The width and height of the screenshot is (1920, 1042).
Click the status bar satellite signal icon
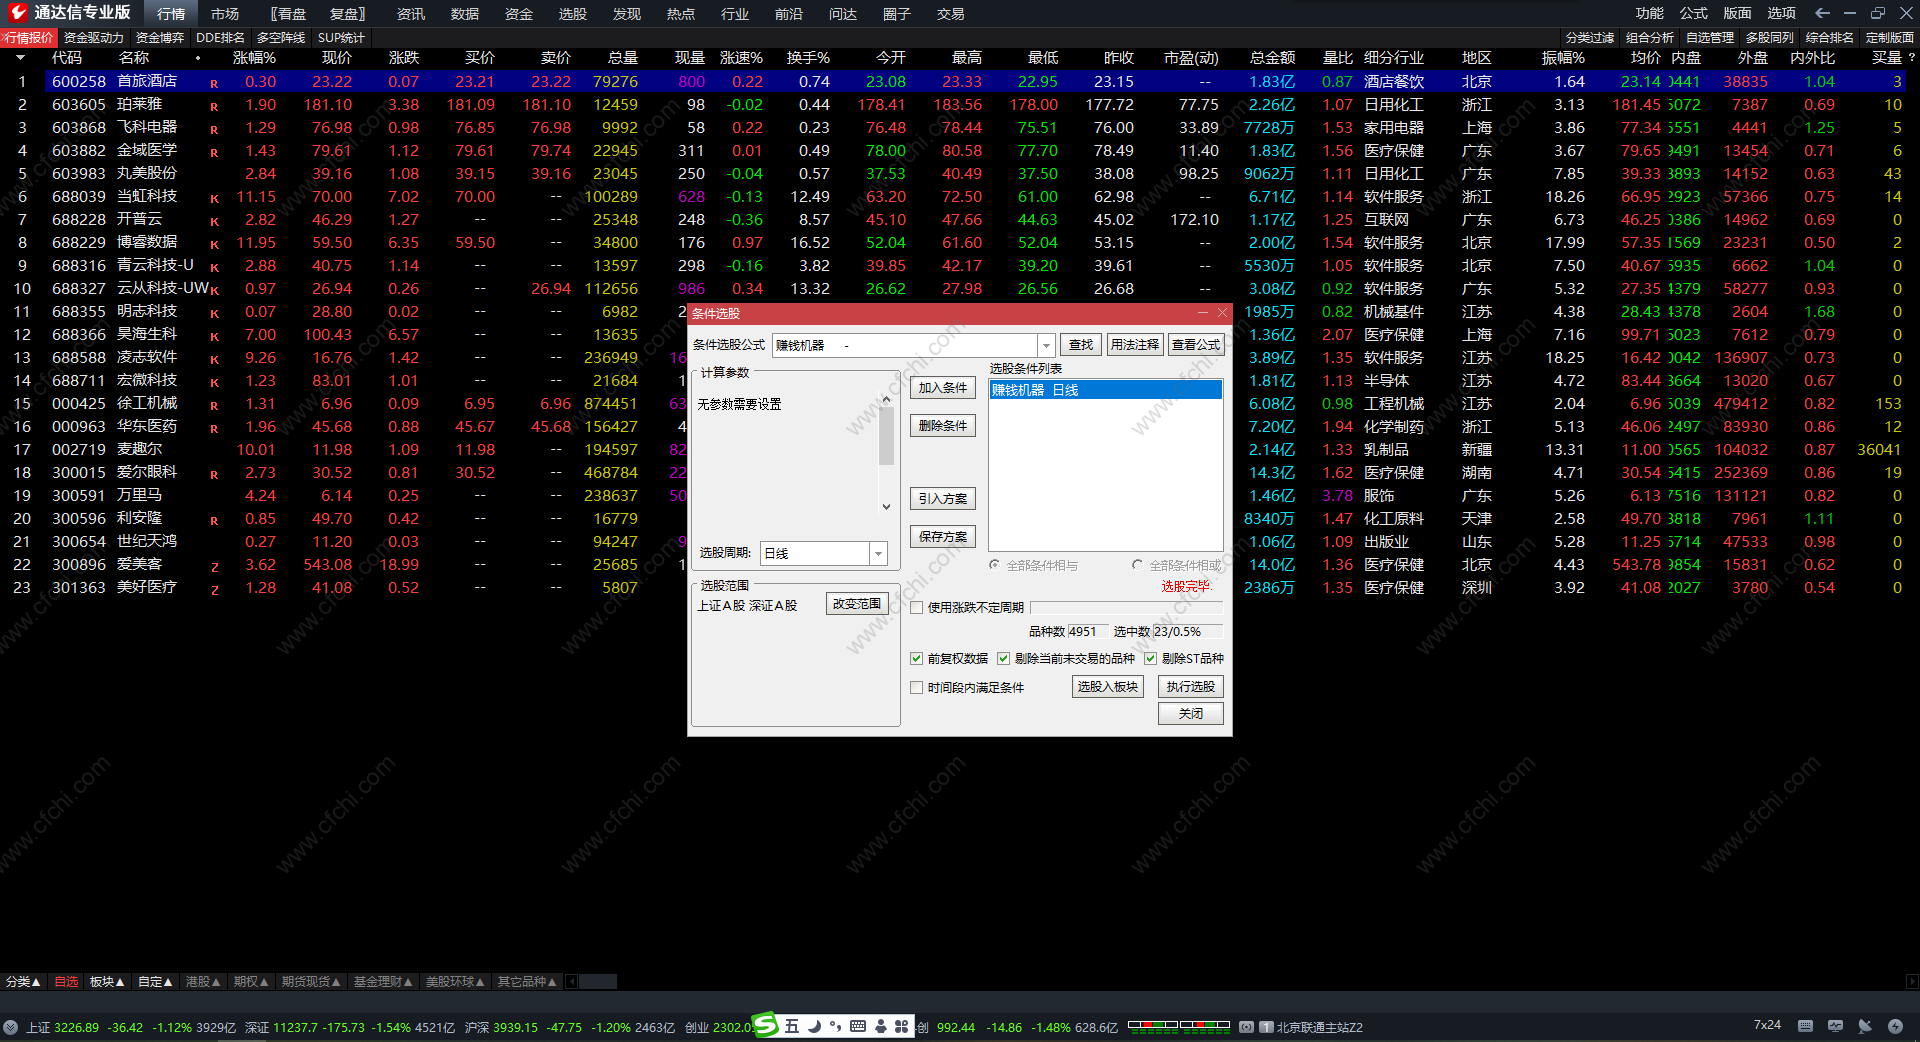coord(1865,1026)
